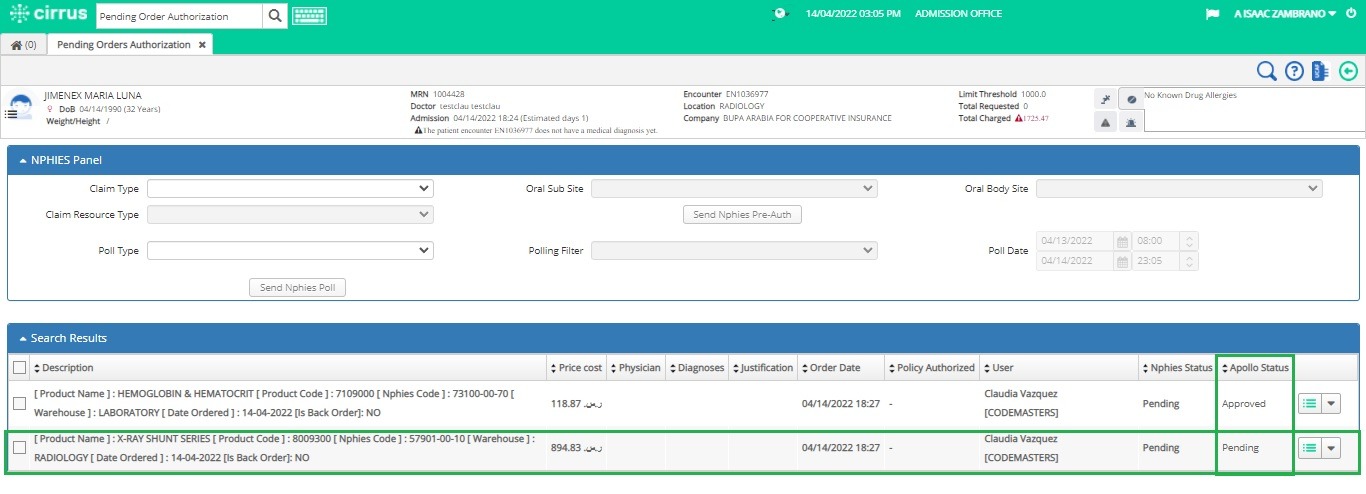Click the calendar icon for 04/13/2022 poll date
Viewport: 1366px width, 494px height.
point(1122,241)
